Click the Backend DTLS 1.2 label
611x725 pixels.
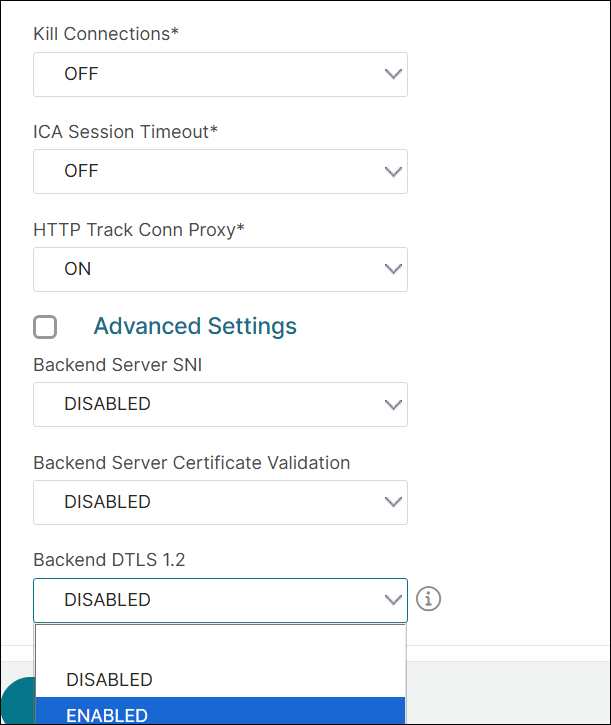point(109,560)
